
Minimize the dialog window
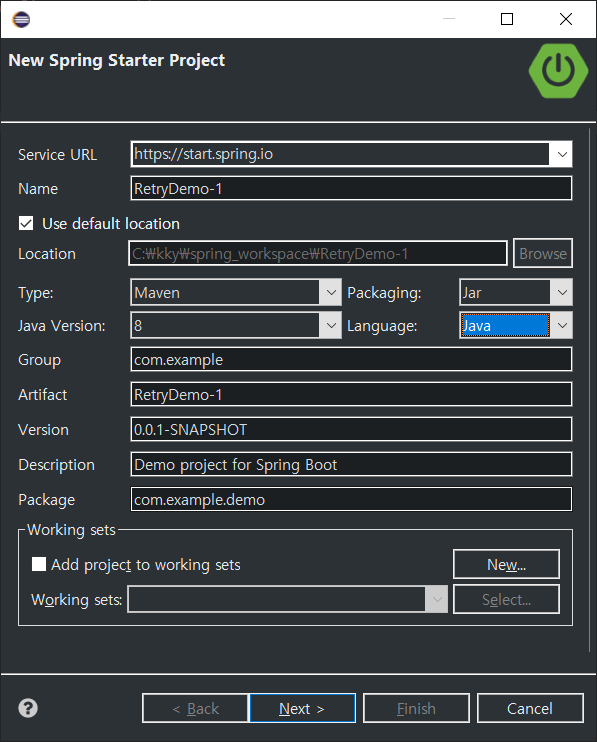click(x=449, y=19)
